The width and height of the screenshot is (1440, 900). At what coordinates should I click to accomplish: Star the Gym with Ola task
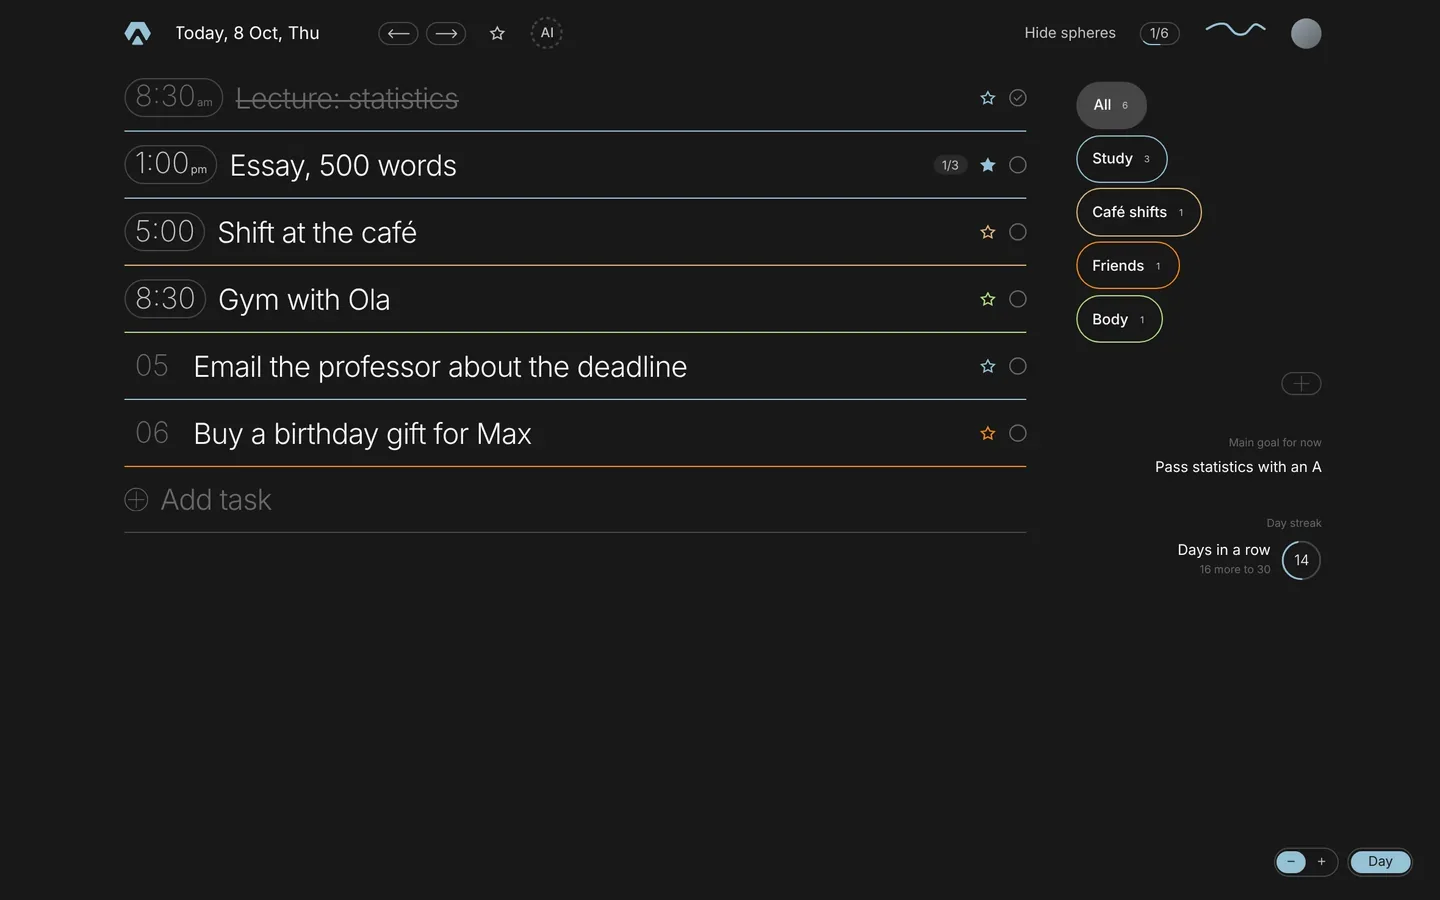point(988,299)
